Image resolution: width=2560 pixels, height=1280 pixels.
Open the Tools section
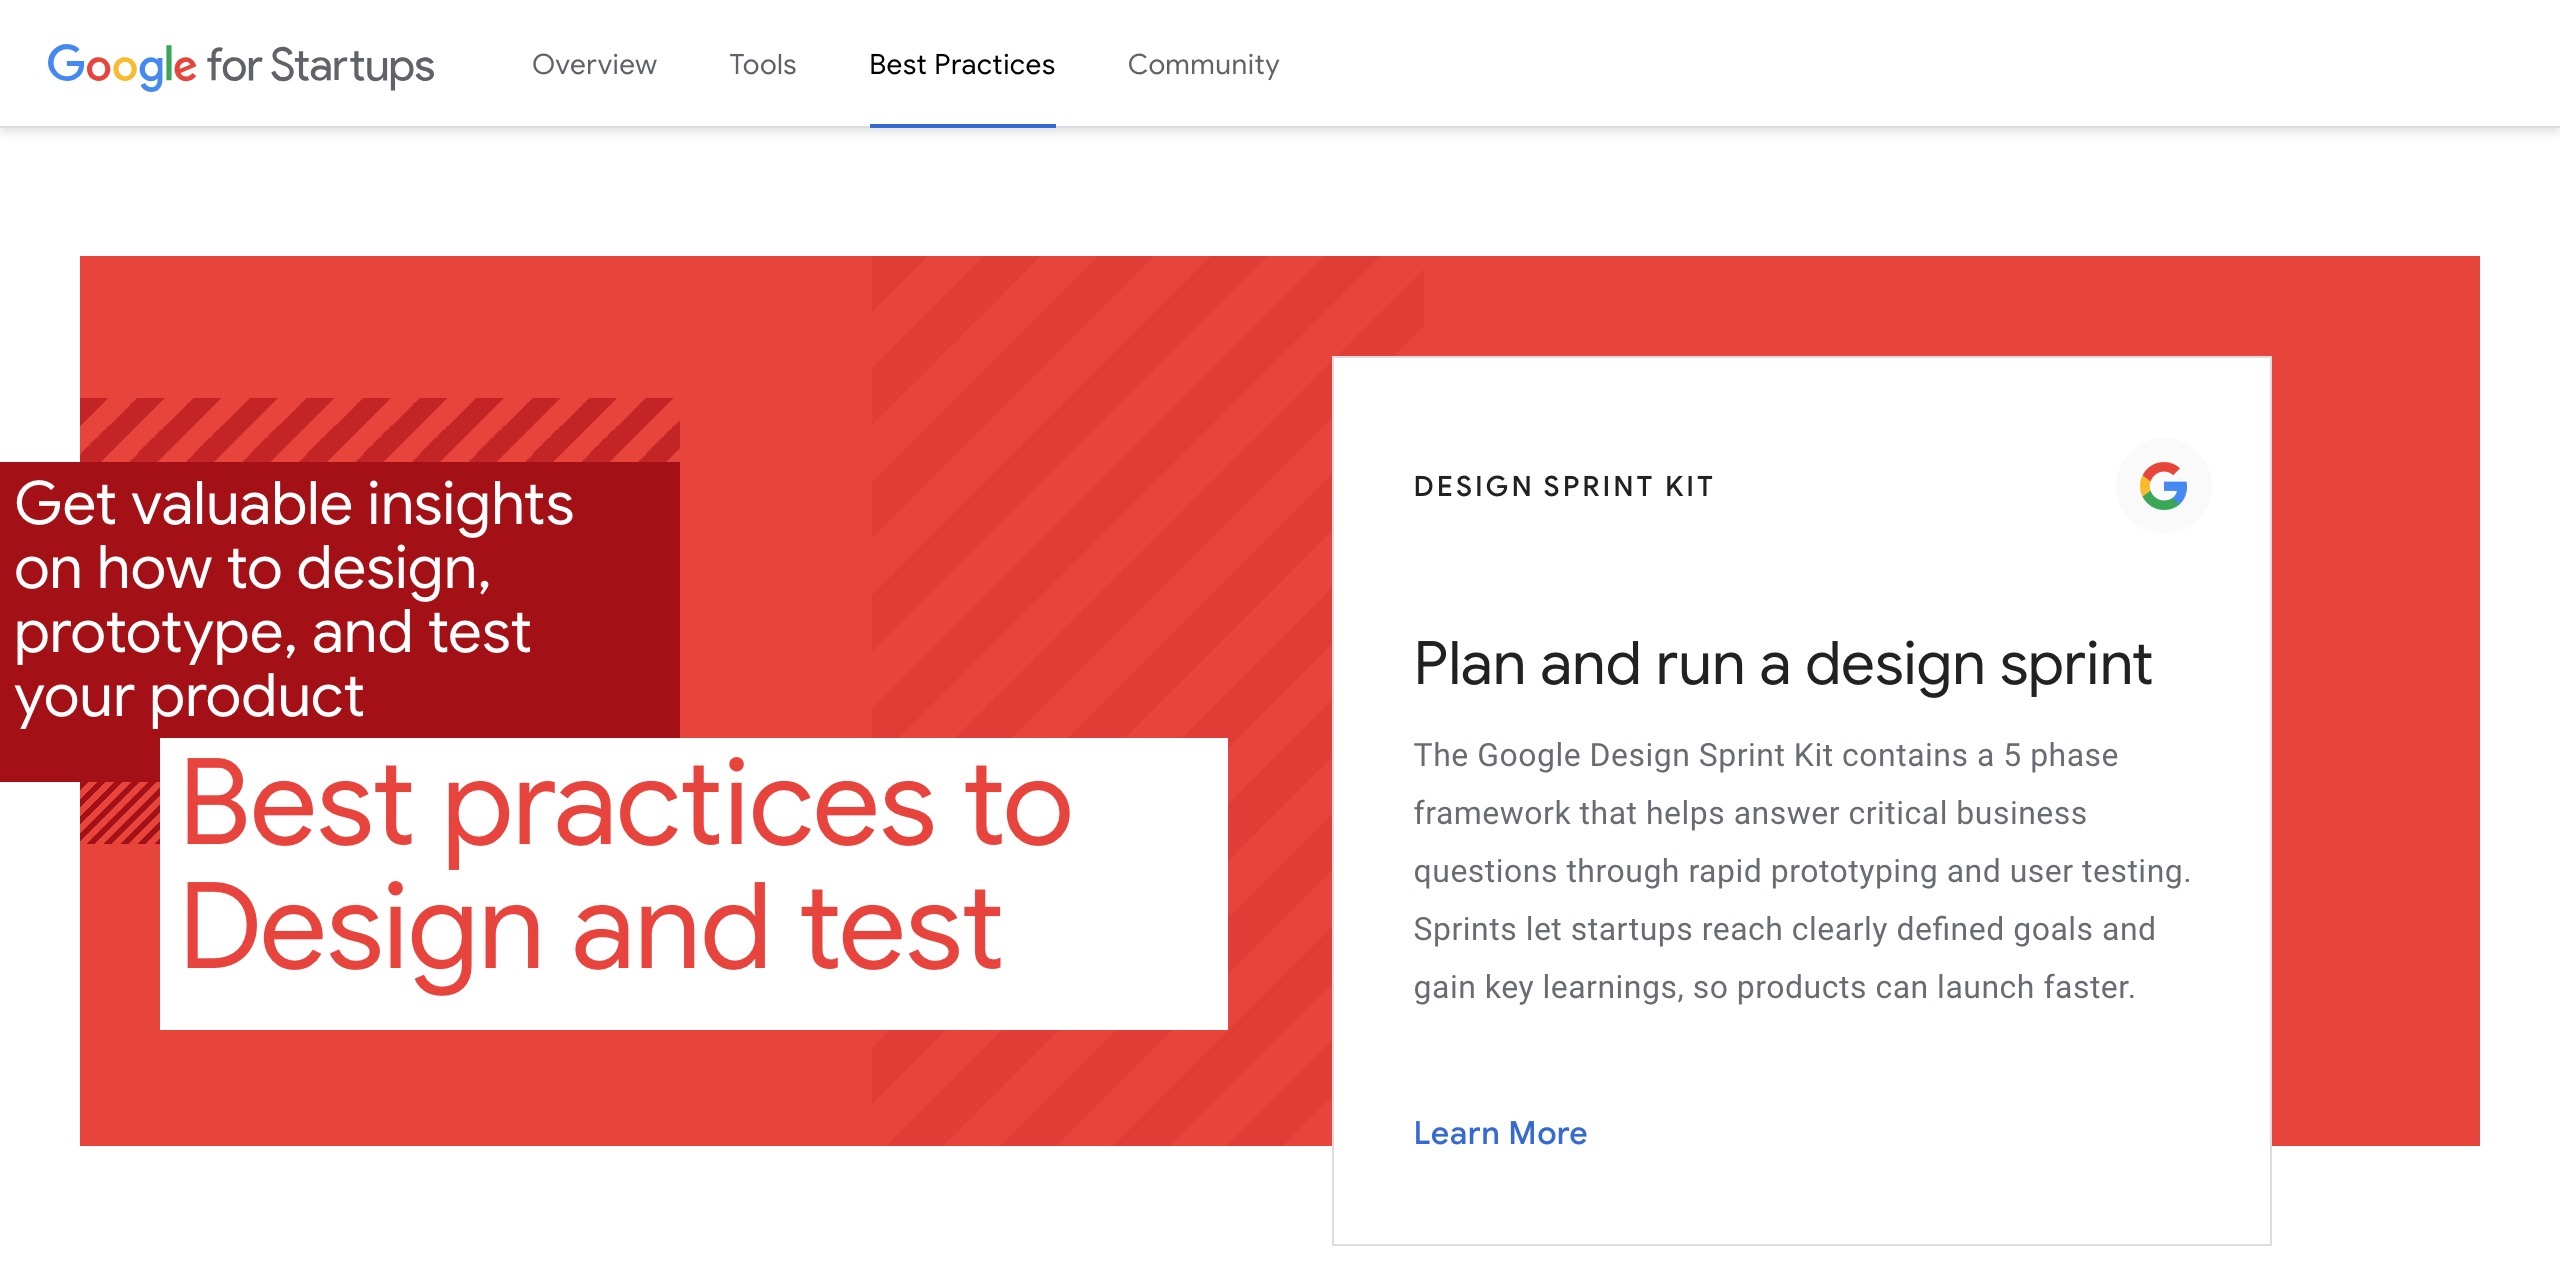click(763, 64)
